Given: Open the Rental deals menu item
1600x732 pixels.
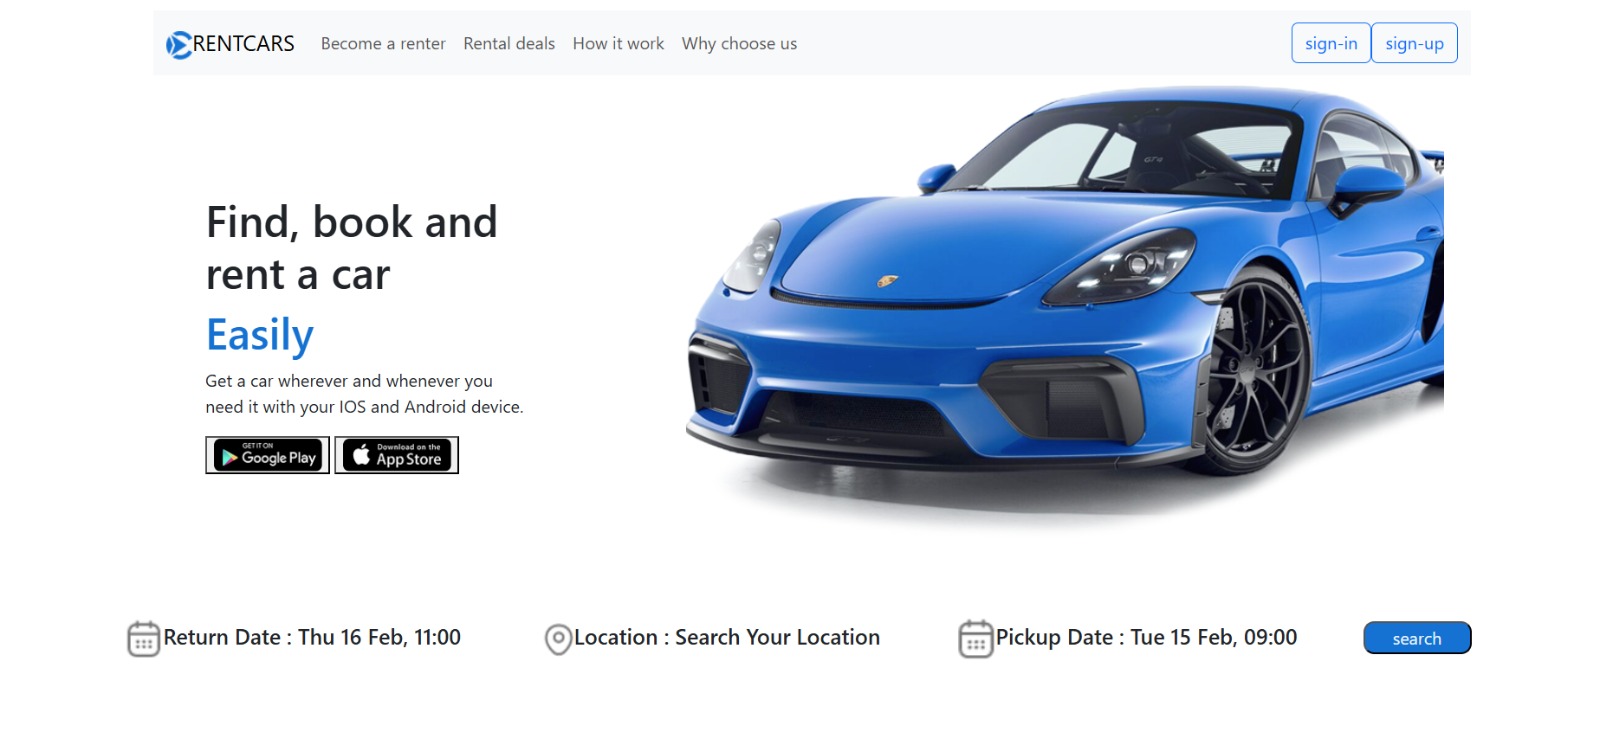Looking at the screenshot, I should coord(509,44).
